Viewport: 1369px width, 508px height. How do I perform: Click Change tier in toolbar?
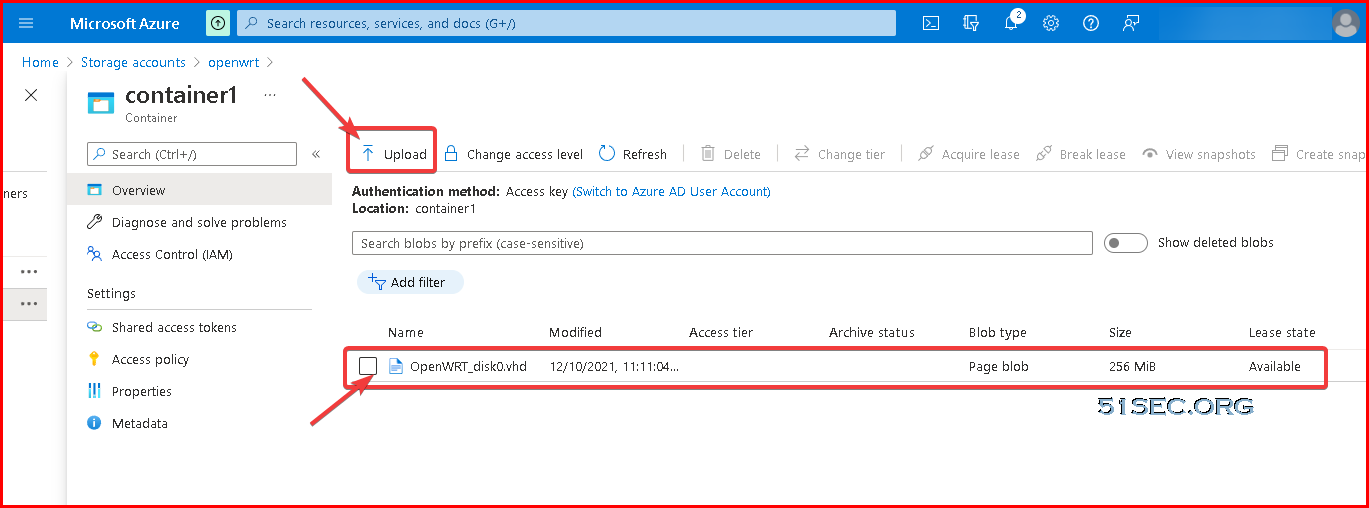[x=840, y=154]
